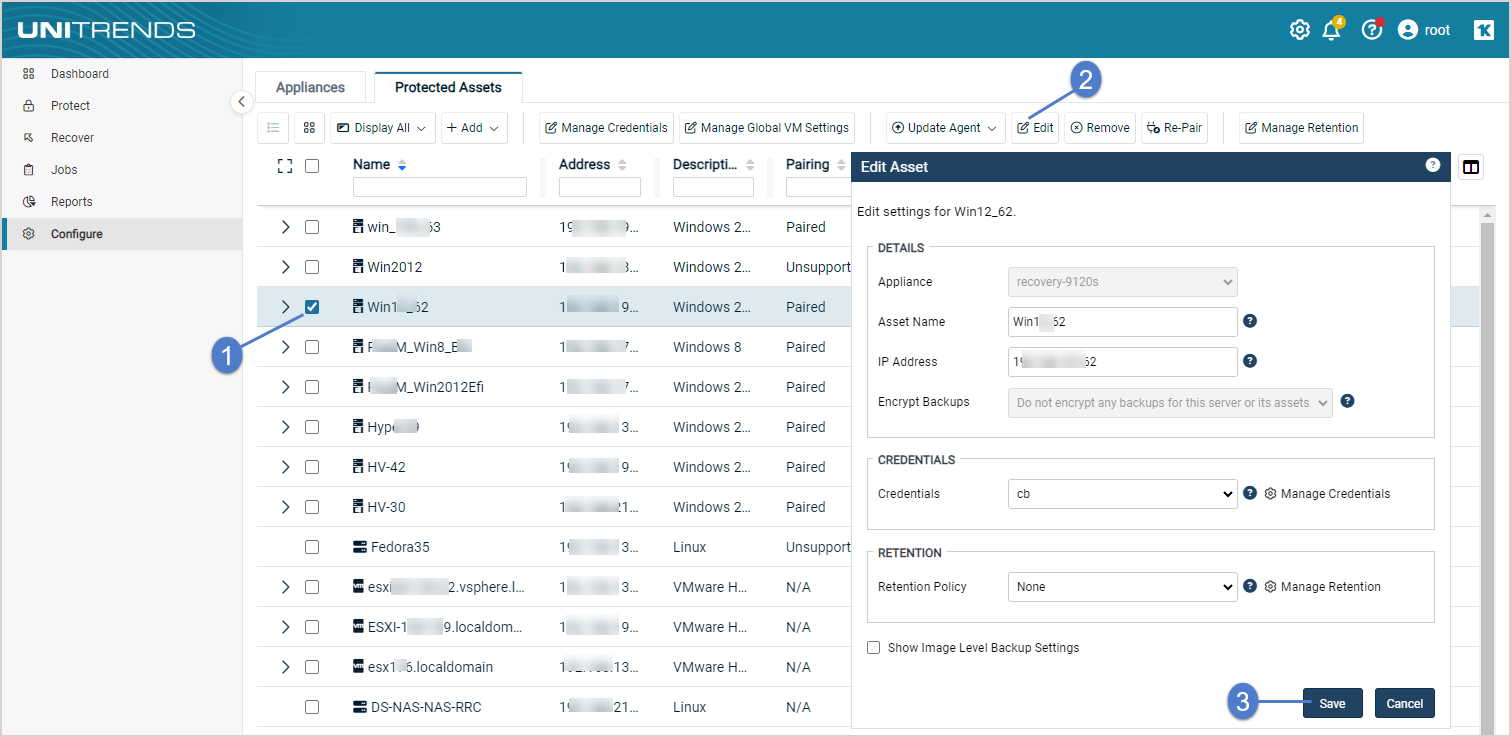Open Manage Global VM Settings
This screenshot has width=1511, height=737.
coord(767,128)
